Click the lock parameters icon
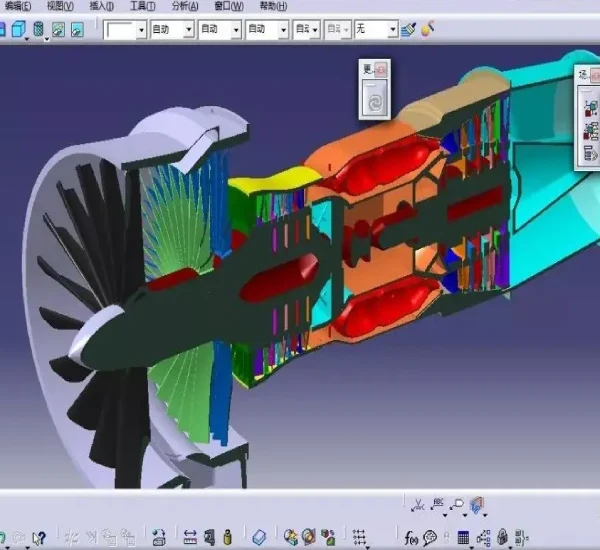 (x=502, y=537)
